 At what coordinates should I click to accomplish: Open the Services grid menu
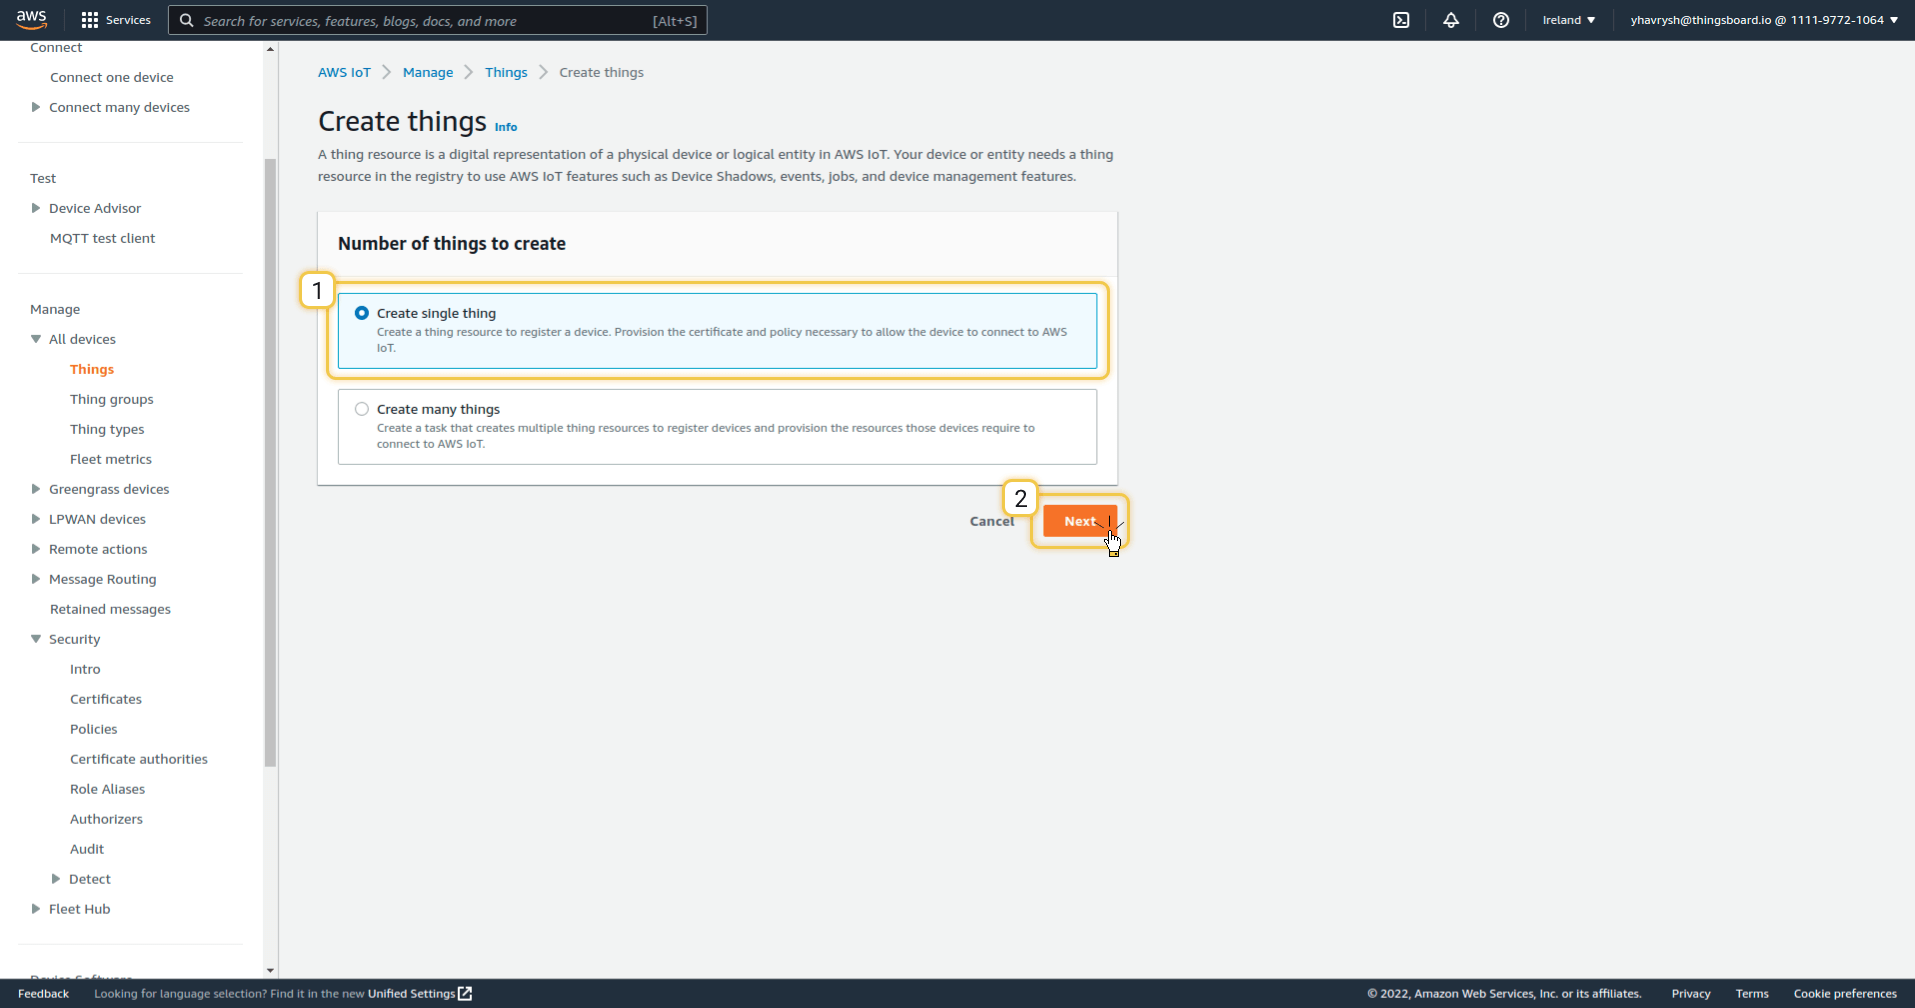coord(90,20)
